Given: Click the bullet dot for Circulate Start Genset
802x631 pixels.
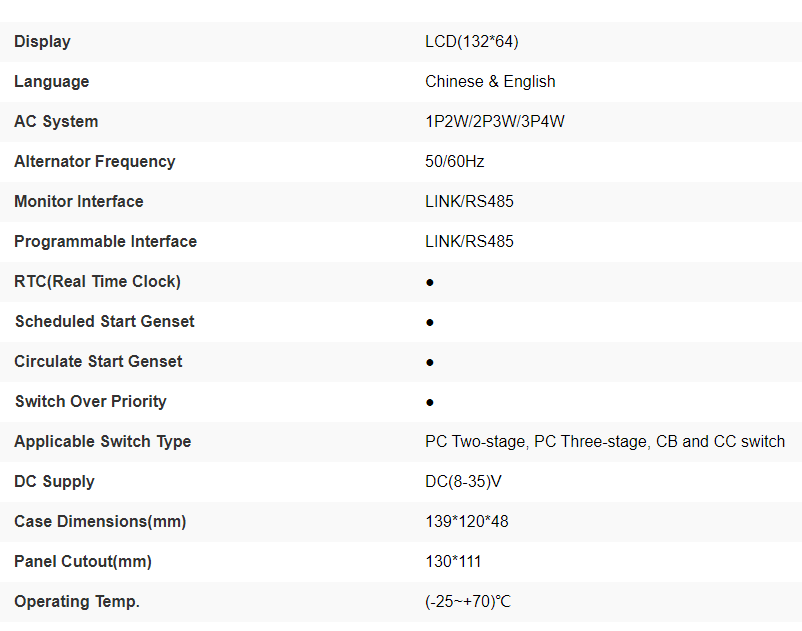Looking at the screenshot, I should (x=430, y=363).
